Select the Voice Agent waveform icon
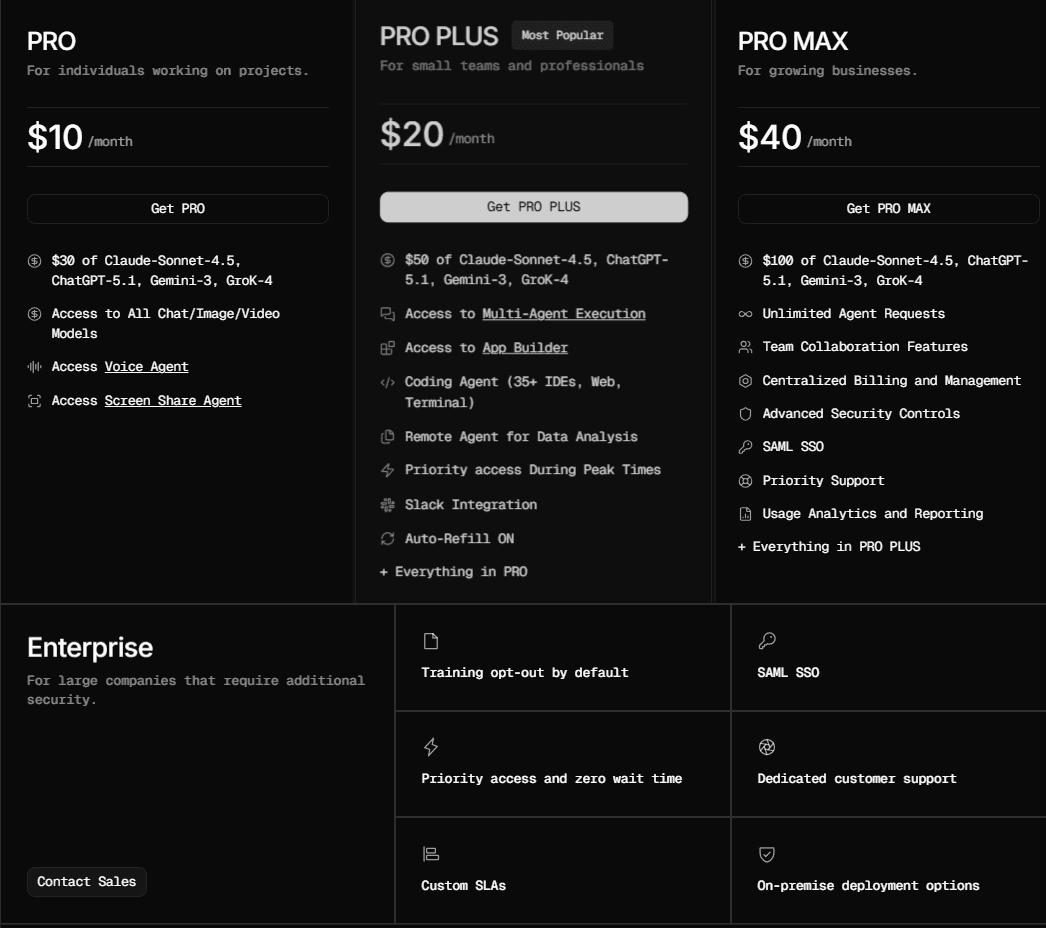The height and width of the screenshot is (928, 1046). coord(32,366)
